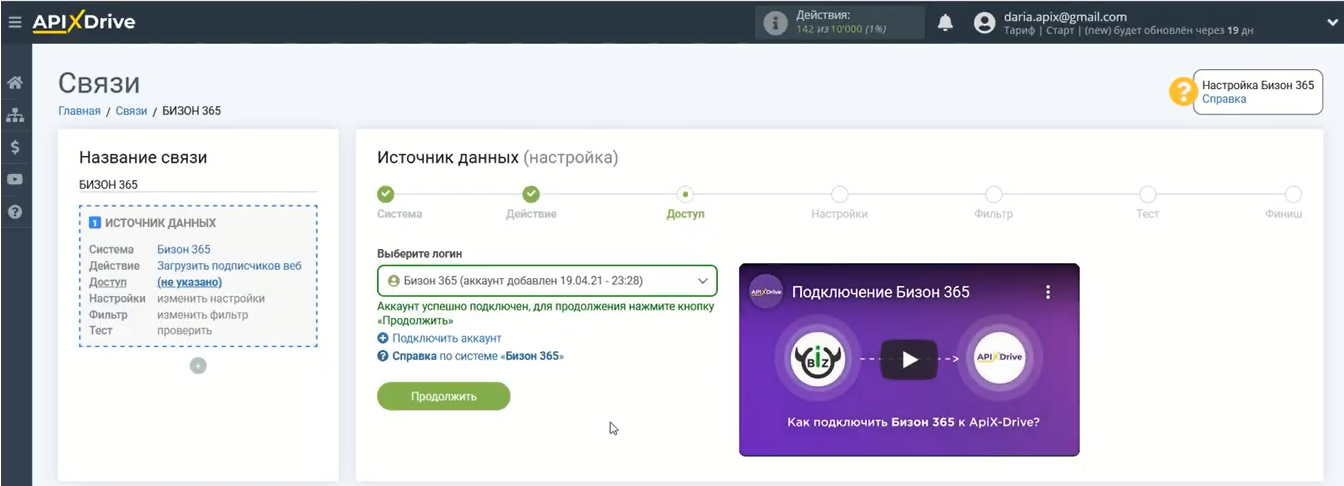Viewport: 1344px width, 486px height.
Task: Select the Фильтр step
Action: coord(993,194)
